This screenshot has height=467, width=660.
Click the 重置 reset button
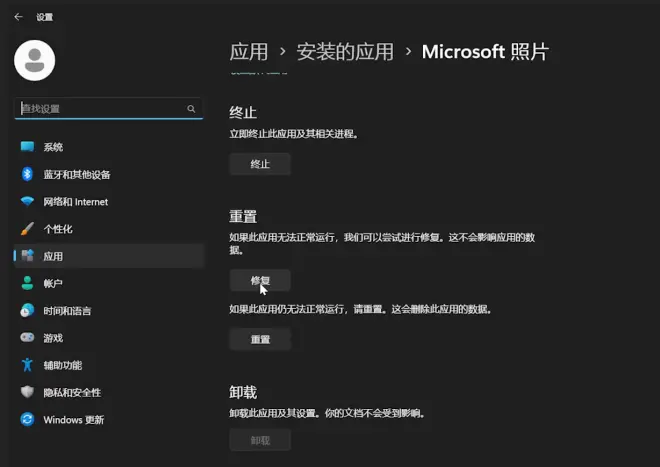point(260,339)
